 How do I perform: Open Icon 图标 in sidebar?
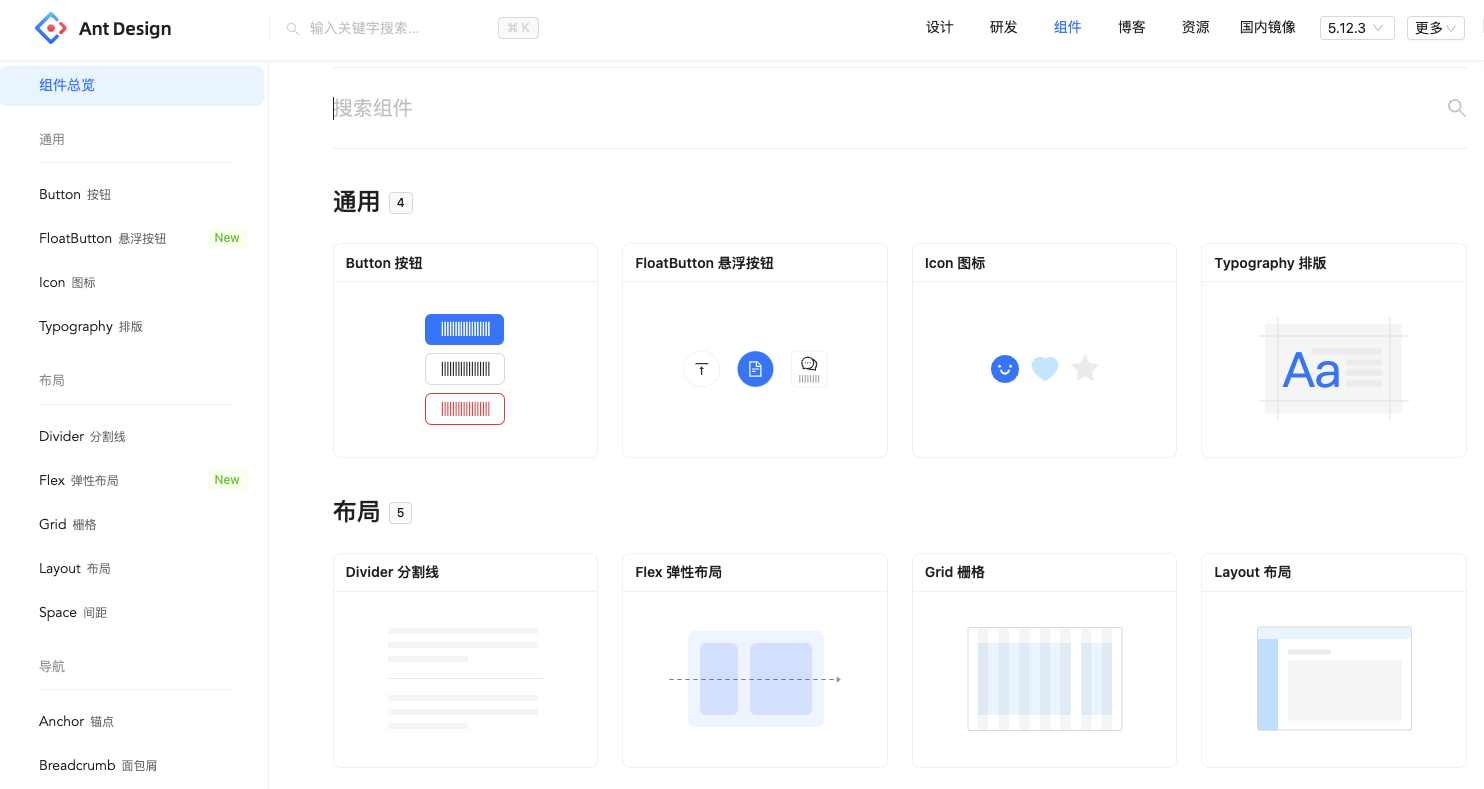(x=132, y=282)
